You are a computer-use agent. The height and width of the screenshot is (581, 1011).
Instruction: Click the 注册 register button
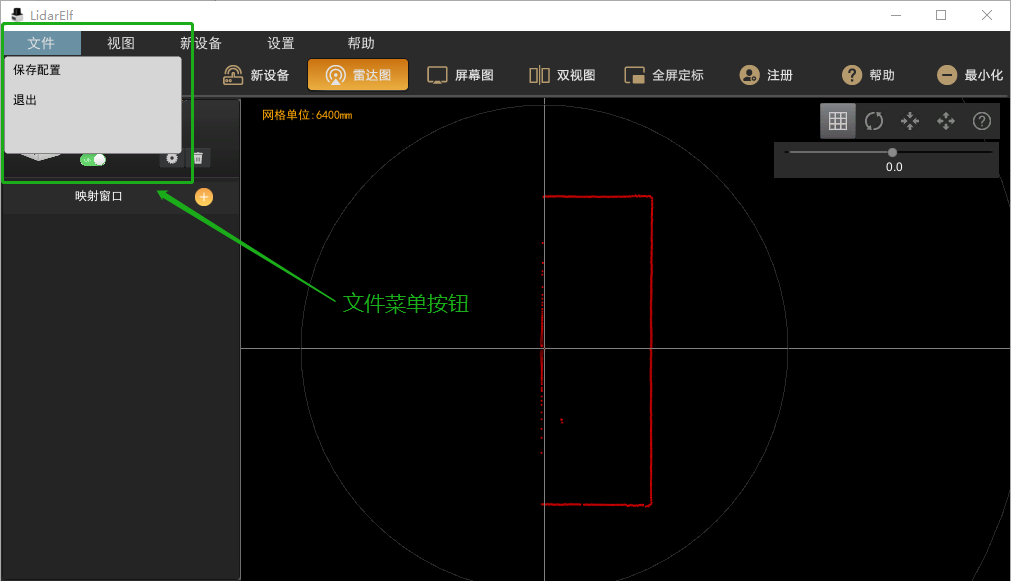point(766,75)
